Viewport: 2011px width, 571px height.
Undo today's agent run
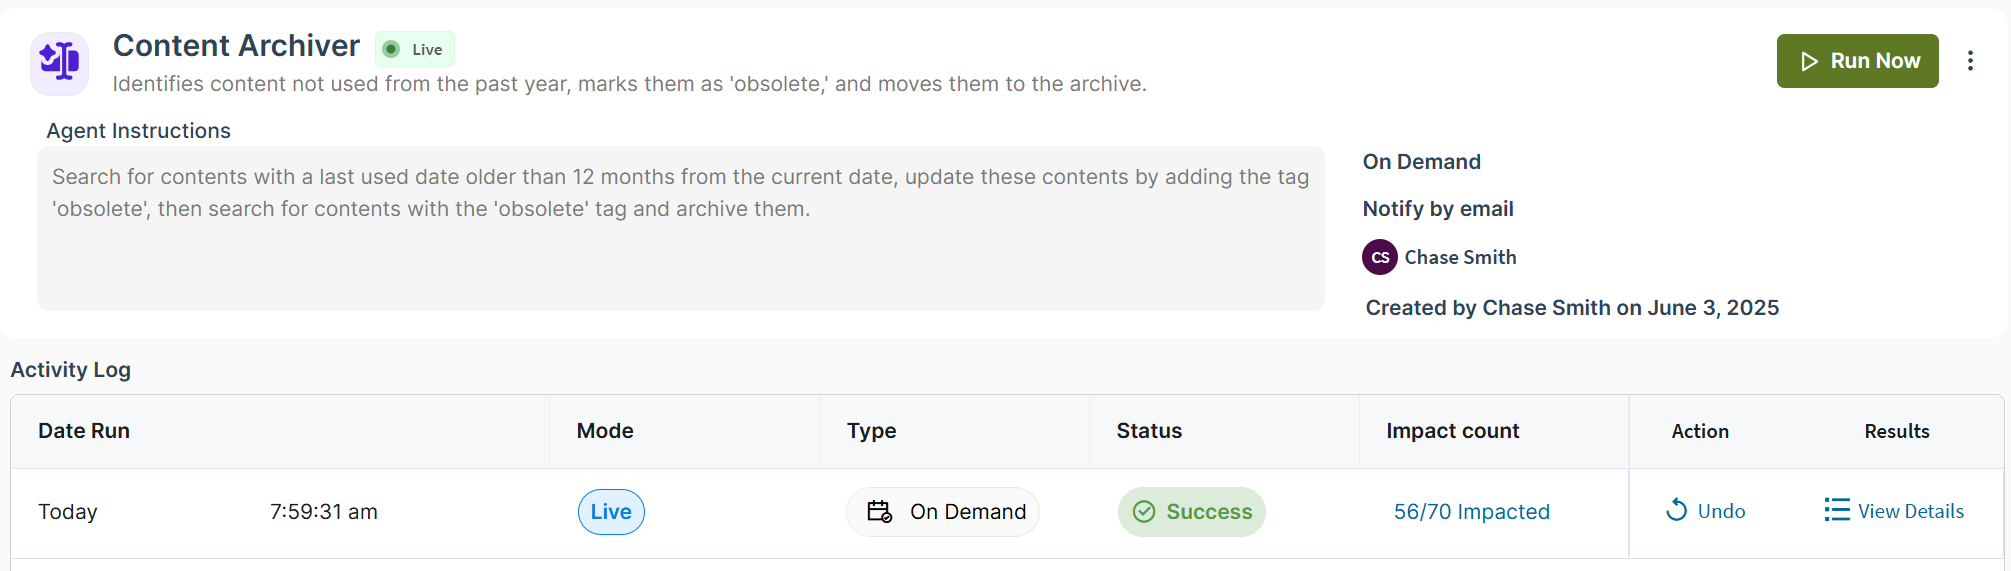[x=1705, y=511]
